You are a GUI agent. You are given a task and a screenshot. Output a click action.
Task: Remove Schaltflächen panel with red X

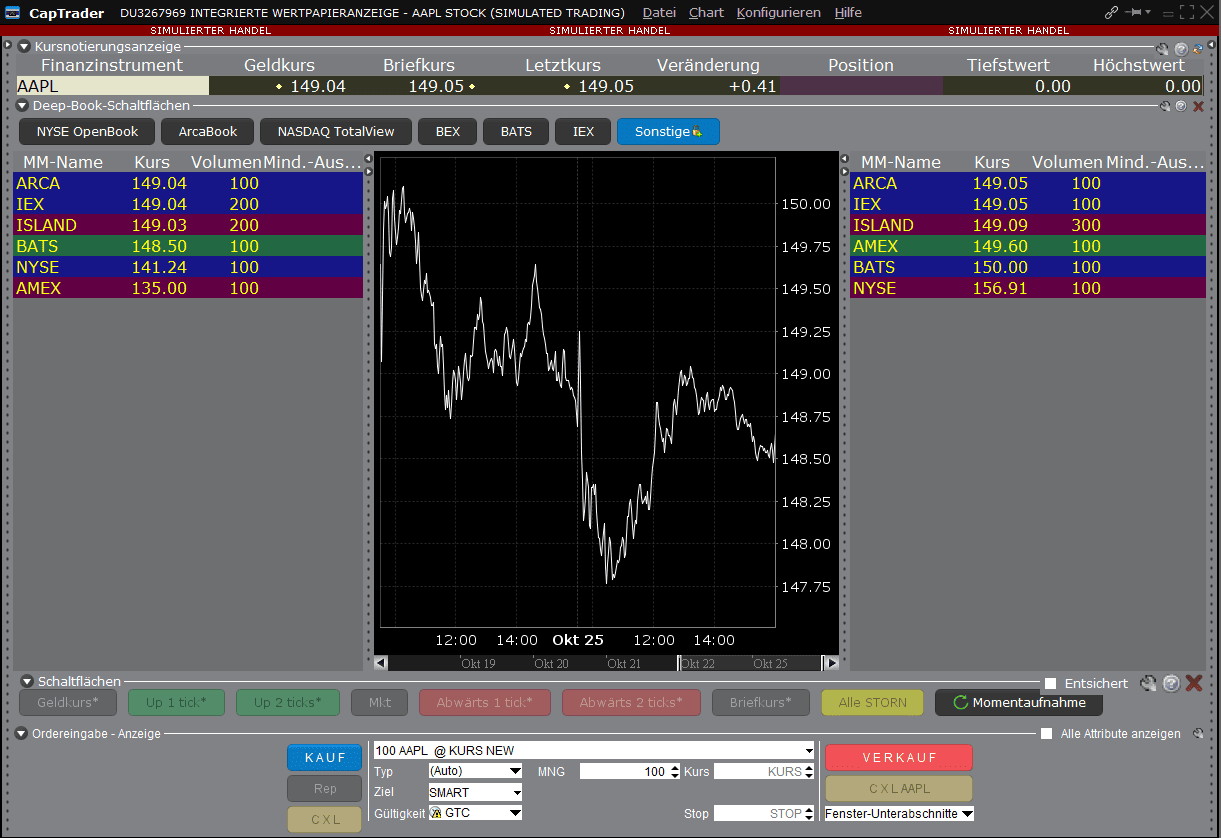tap(1194, 683)
